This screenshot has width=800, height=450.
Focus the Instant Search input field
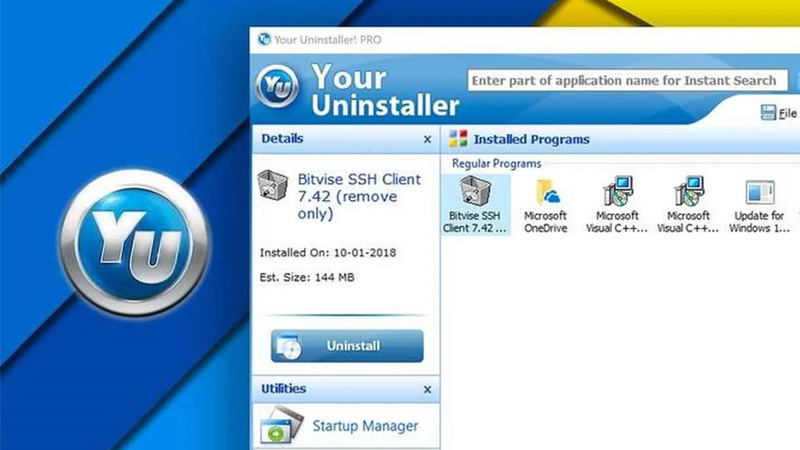tap(628, 81)
